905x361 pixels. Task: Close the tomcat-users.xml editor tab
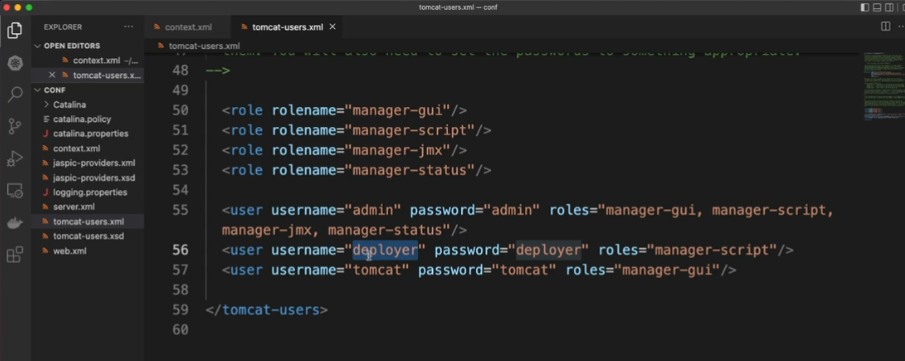click(x=332, y=27)
